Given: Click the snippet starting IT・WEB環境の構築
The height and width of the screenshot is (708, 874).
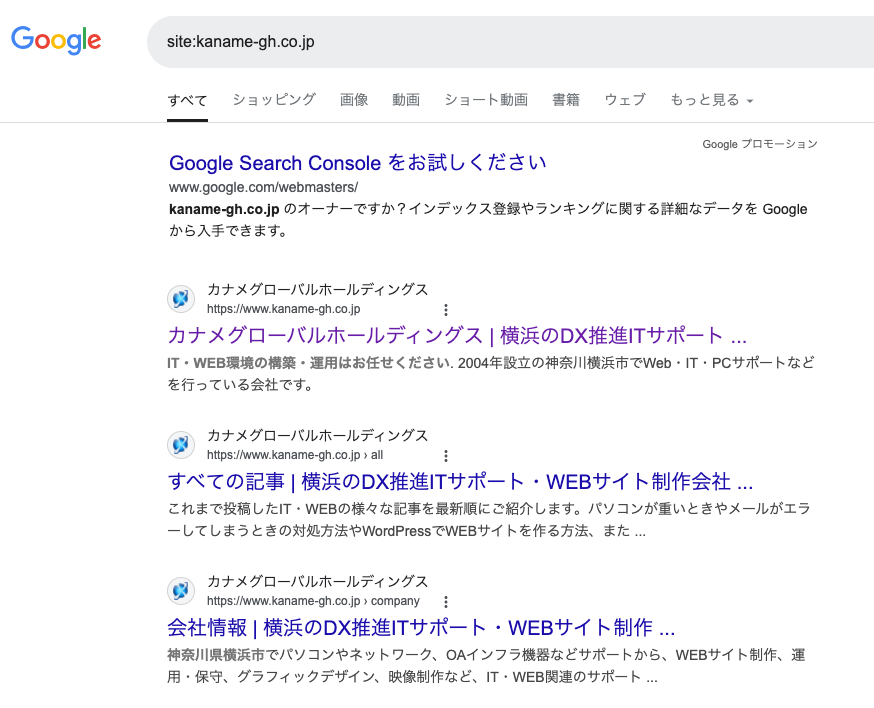Looking at the screenshot, I should click(491, 374).
